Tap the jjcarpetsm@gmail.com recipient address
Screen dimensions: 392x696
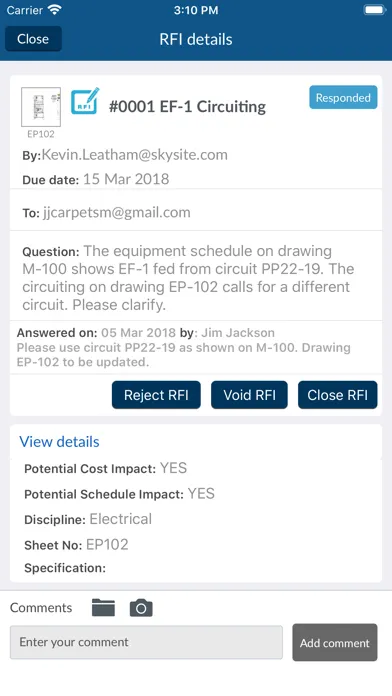coord(117,212)
